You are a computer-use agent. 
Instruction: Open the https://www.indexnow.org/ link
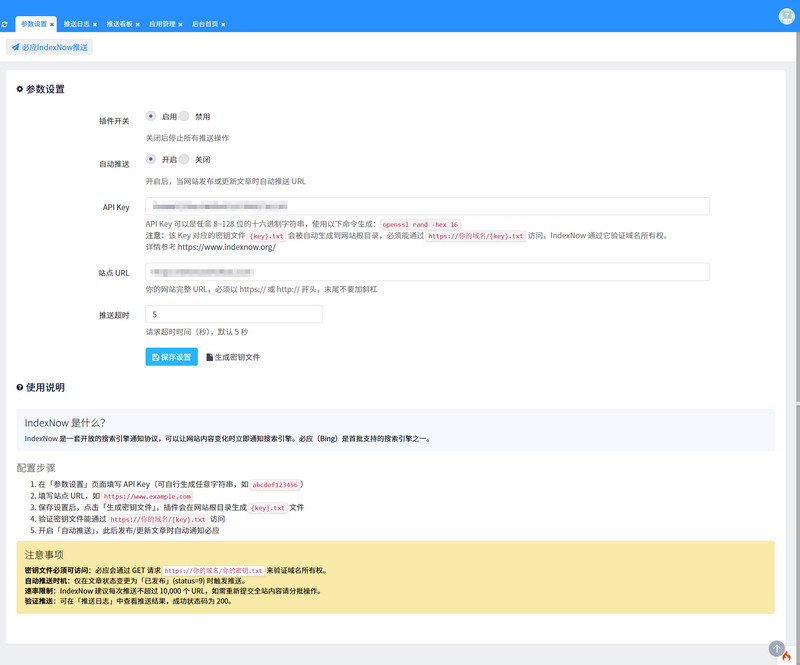pos(227,247)
